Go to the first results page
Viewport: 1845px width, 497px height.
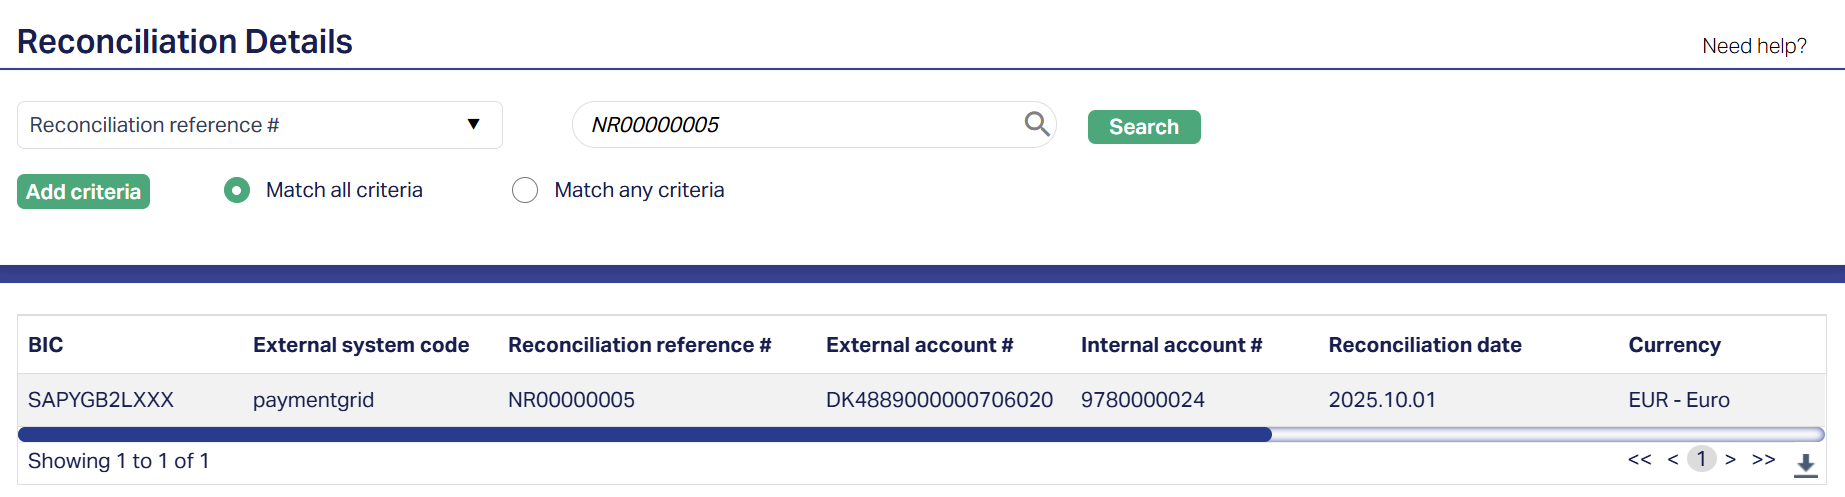tap(1639, 460)
